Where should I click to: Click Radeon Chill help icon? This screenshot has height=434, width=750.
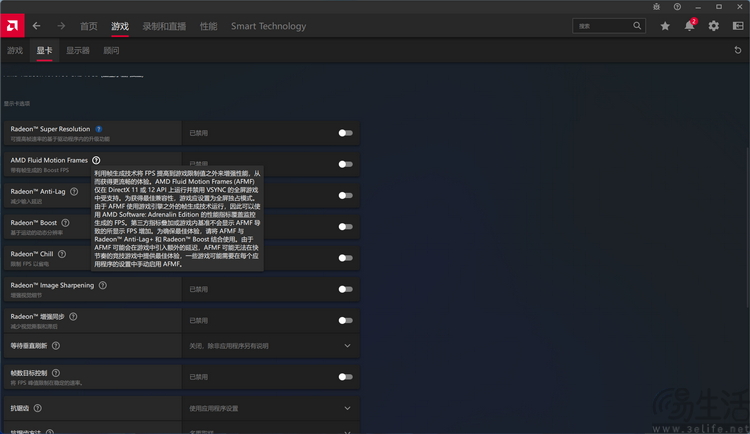[x=62, y=254]
